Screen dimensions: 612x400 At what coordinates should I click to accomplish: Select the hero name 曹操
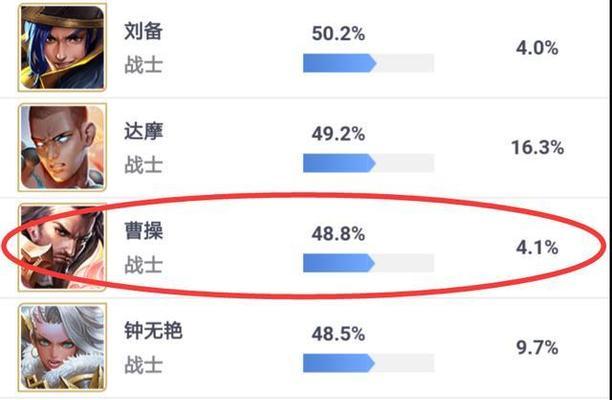(x=143, y=231)
